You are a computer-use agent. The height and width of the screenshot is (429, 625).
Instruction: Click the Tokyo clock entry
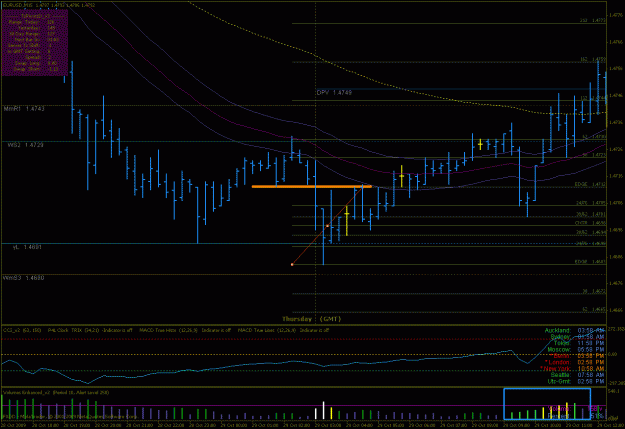[579, 343]
